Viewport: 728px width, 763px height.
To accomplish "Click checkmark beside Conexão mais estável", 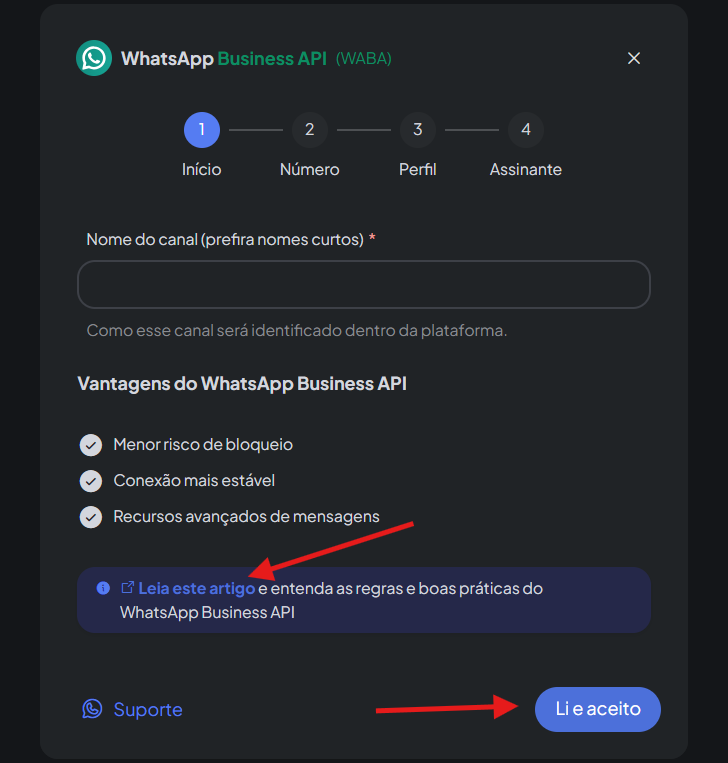I will point(91,481).
